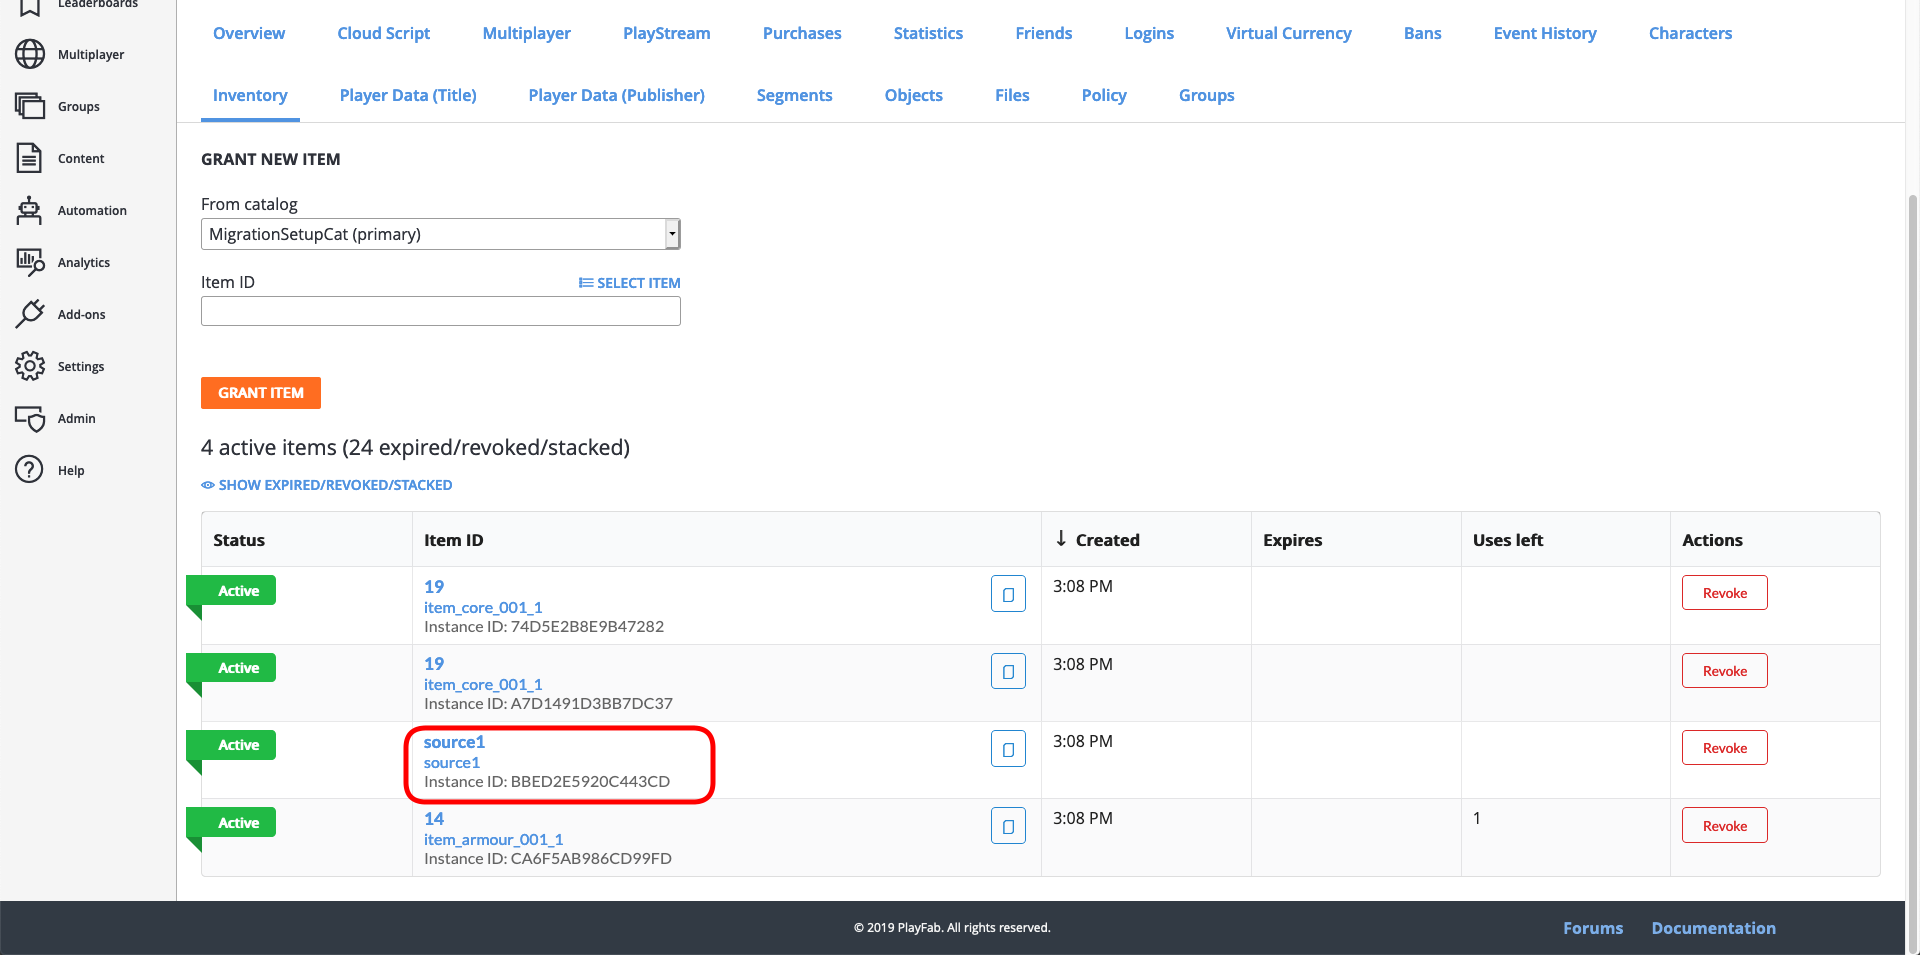Open the Documentation footer link
The height and width of the screenshot is (956, 1920).
[1714, 928]
